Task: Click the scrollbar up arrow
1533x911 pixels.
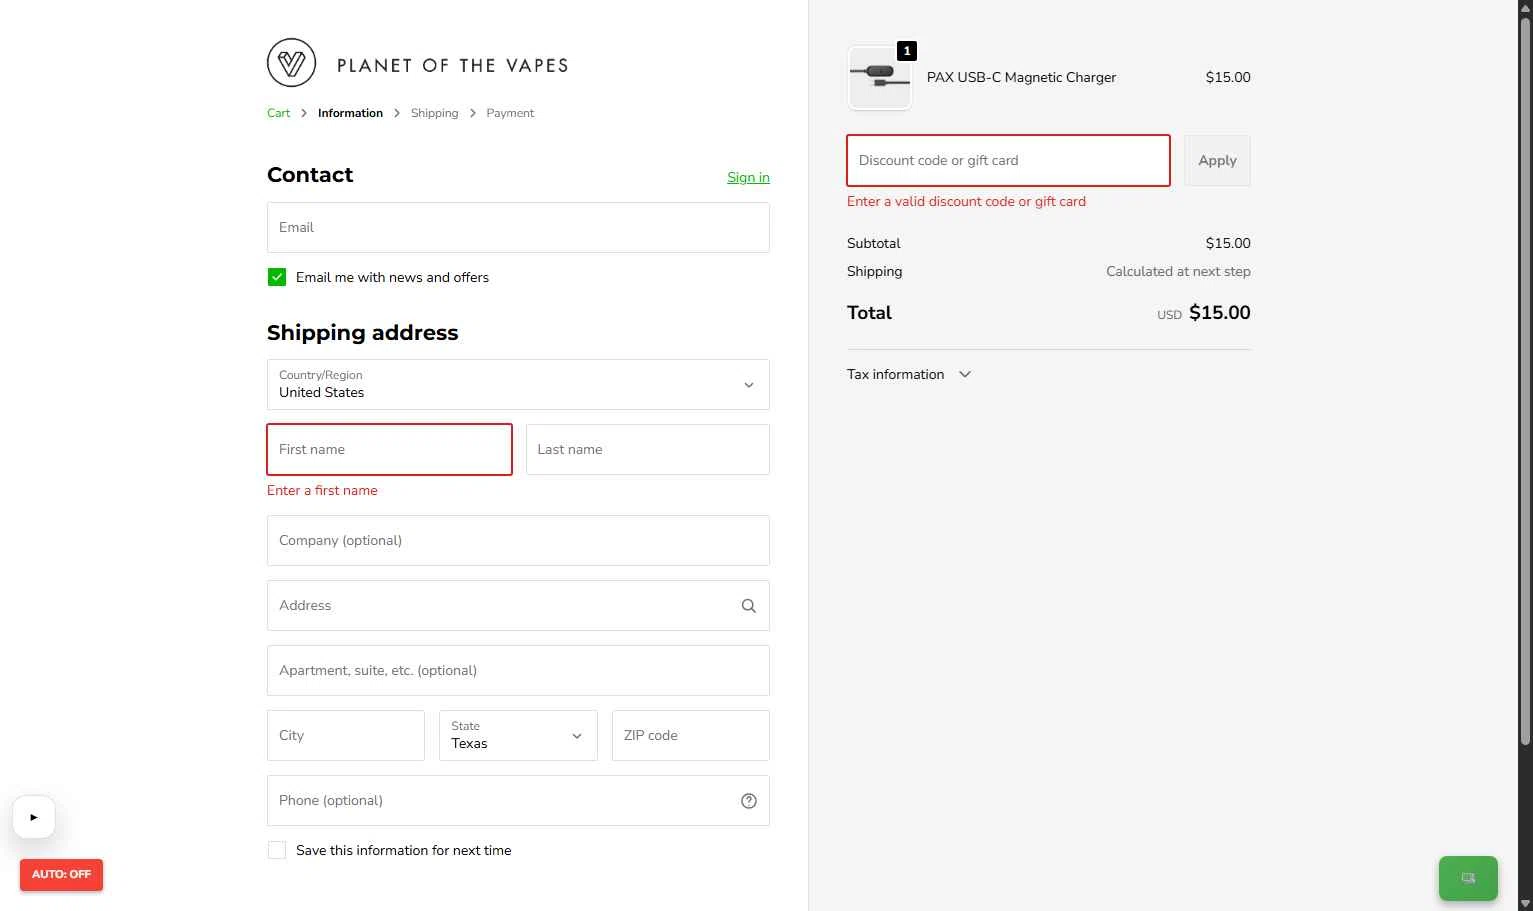Action: point(1525,7)
